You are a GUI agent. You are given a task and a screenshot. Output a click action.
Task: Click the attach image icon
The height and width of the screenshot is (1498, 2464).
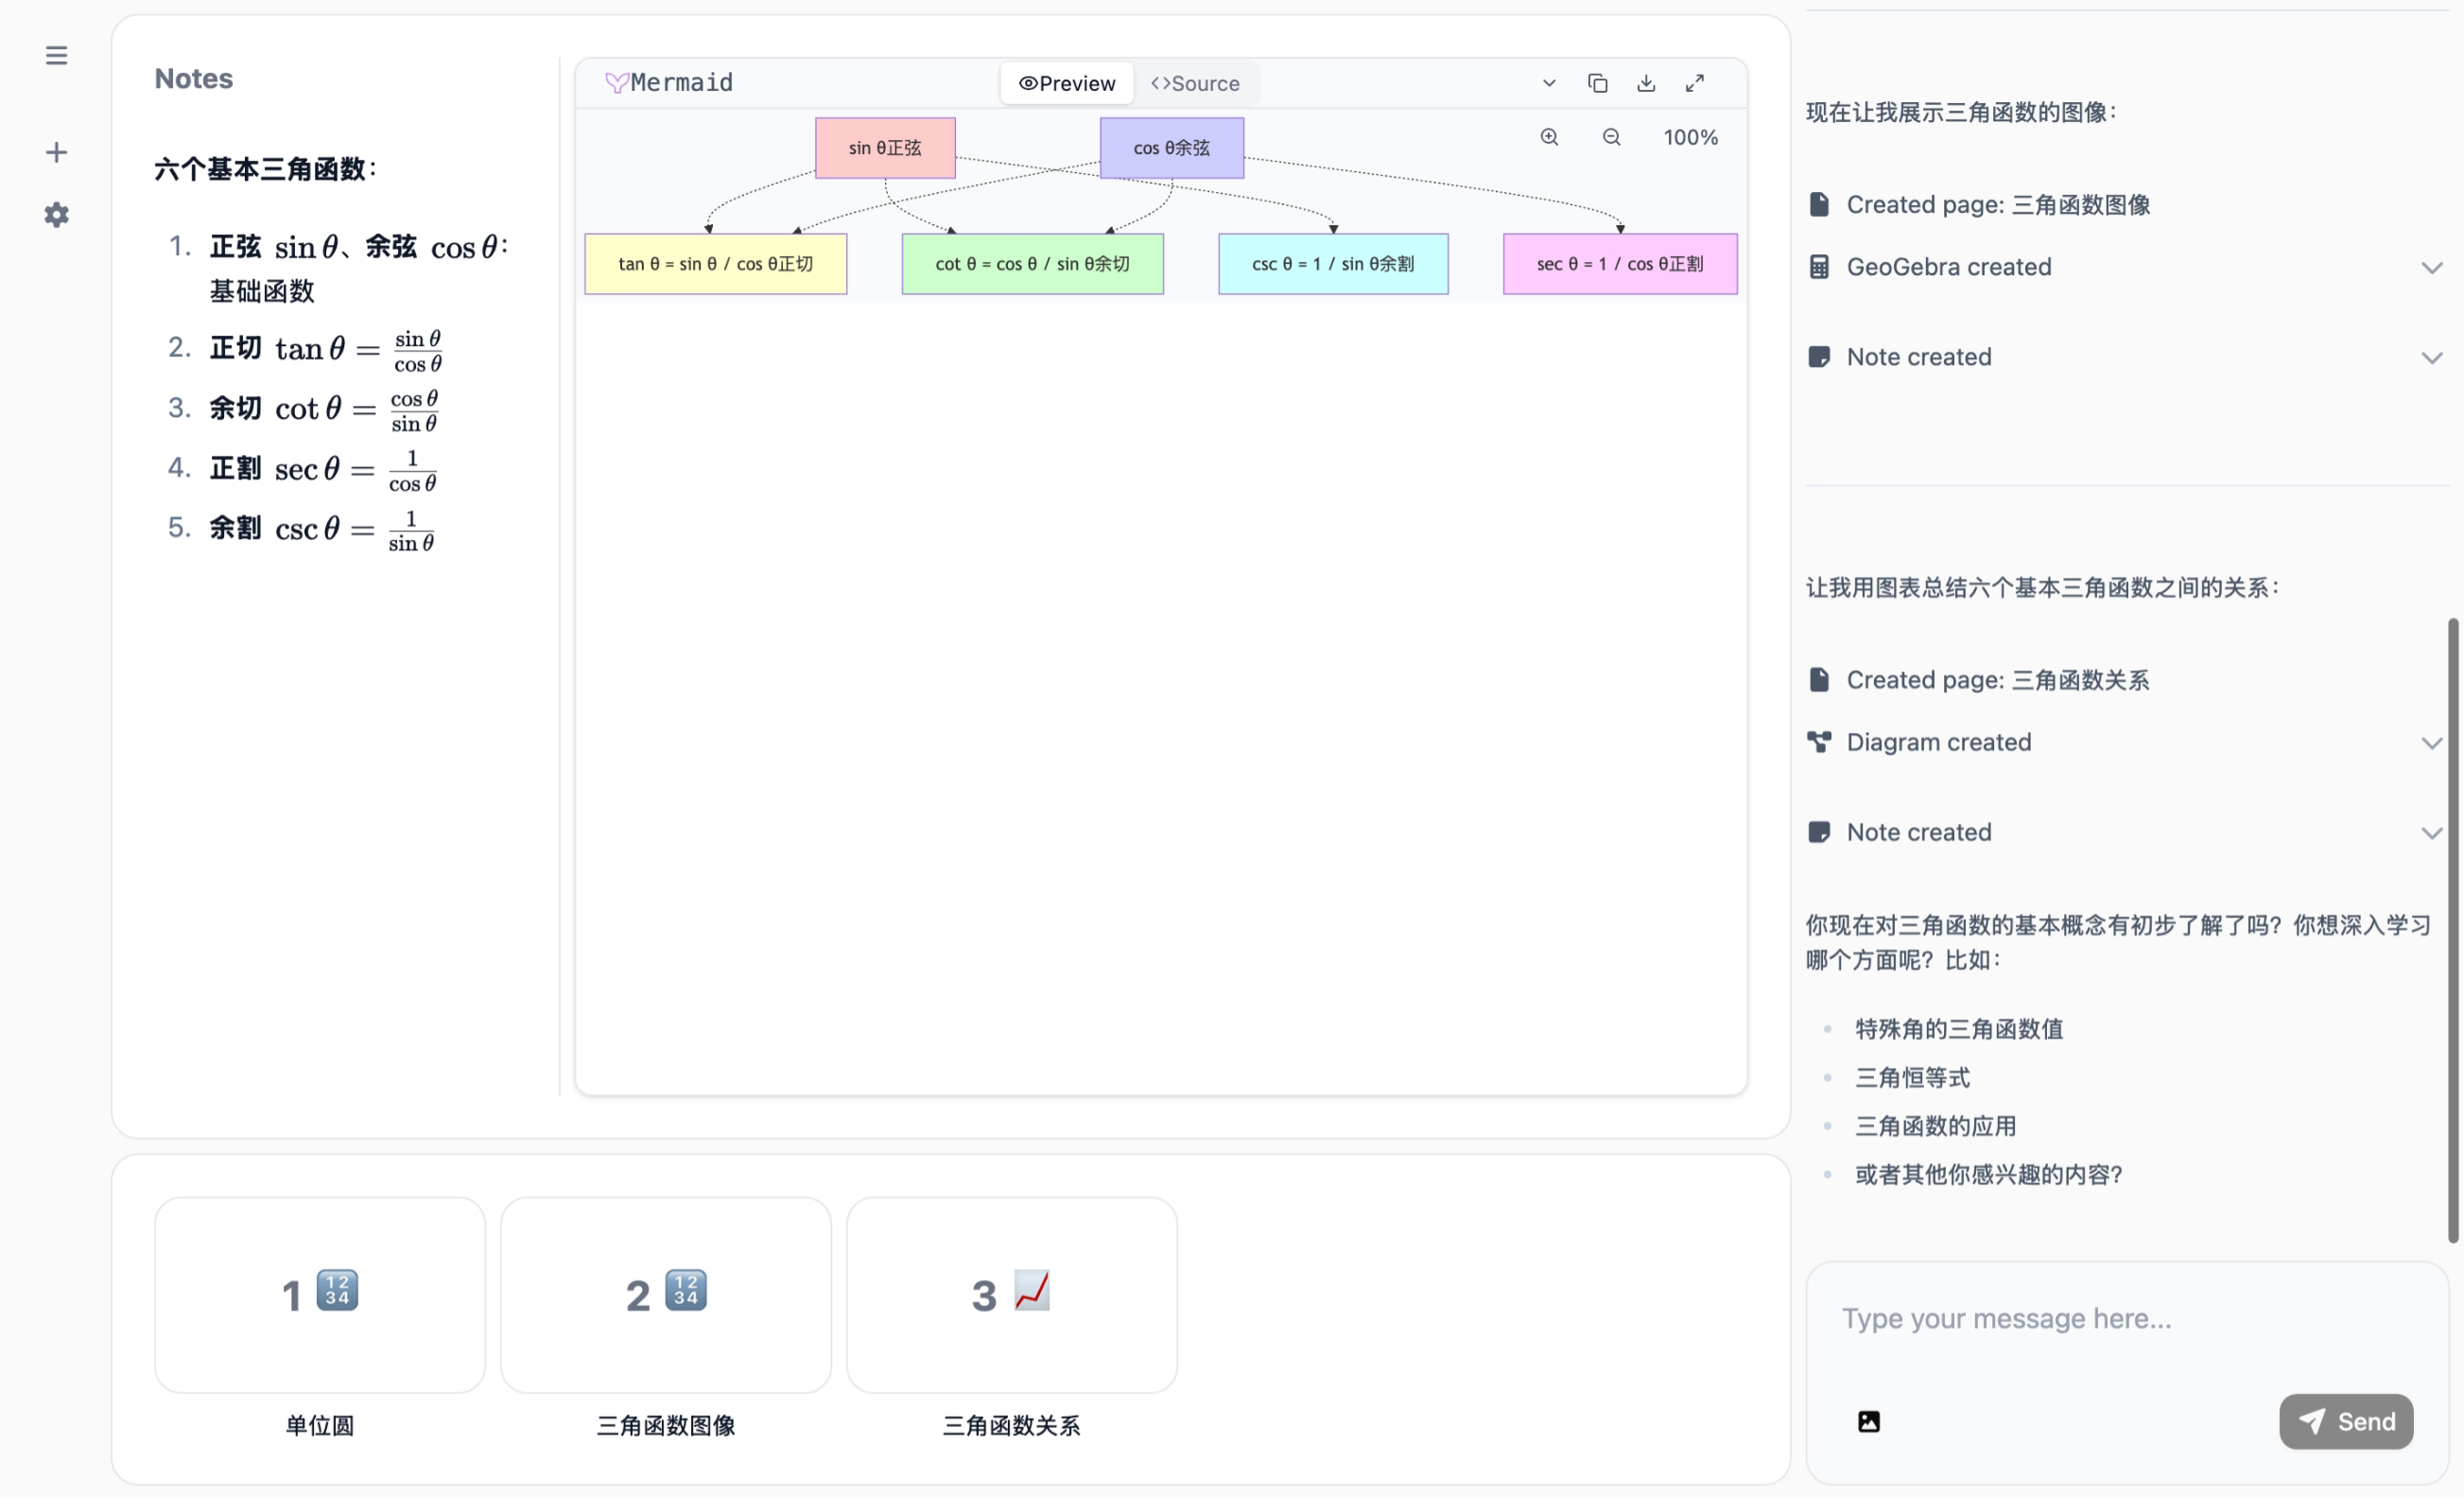[1868, 1421]
